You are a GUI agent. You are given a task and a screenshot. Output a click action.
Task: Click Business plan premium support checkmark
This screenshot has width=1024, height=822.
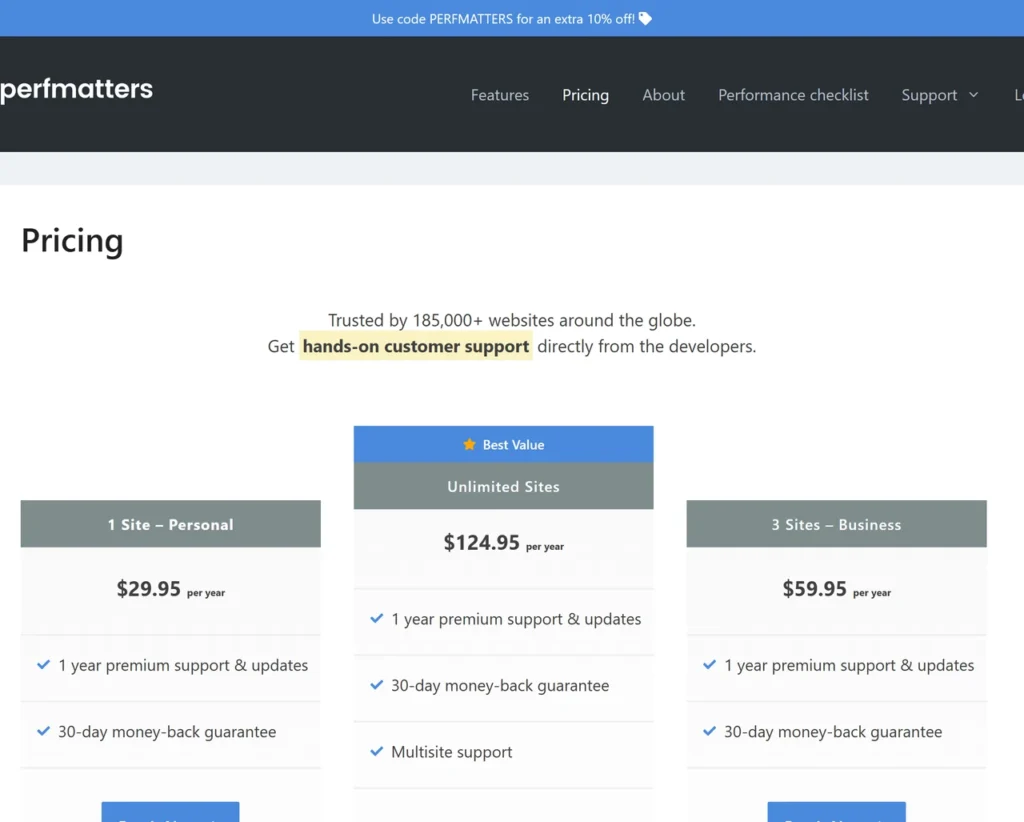710,665
